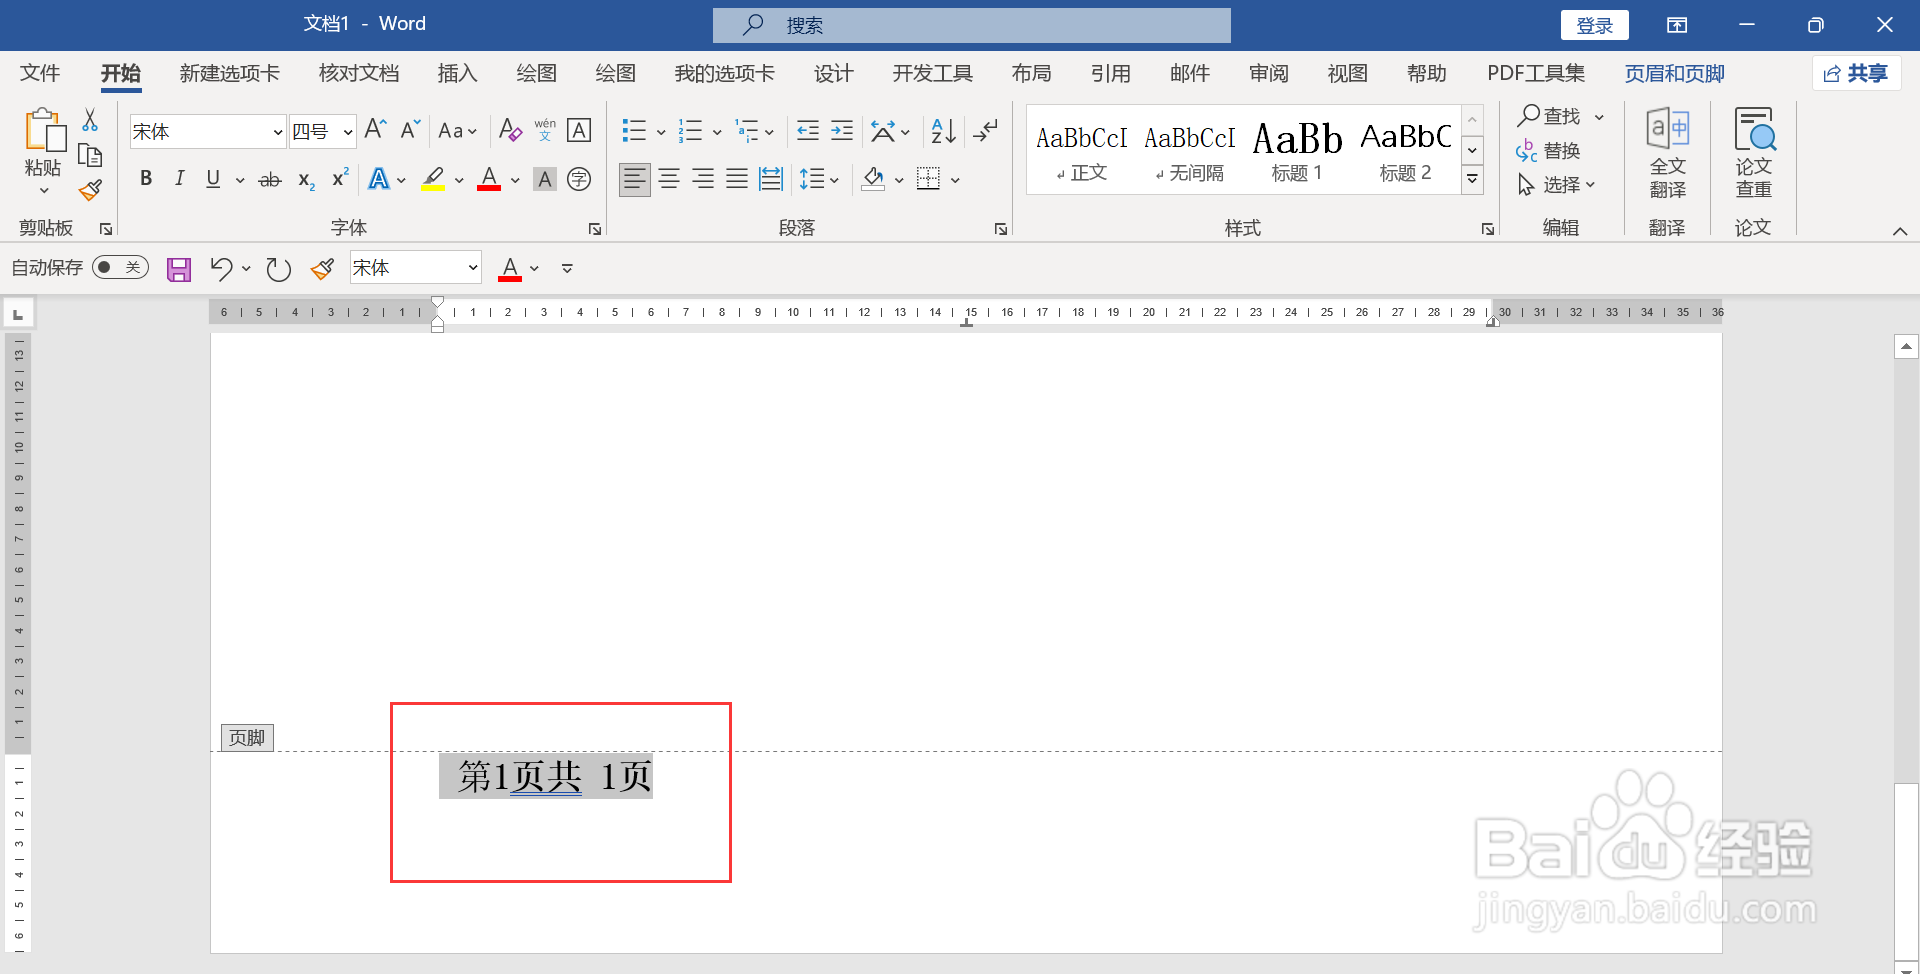Image resolution: width=1920 pixels, height=974 pixels.
Task: Apply red font color in quick access toolbar
Action: click(510, 268)
